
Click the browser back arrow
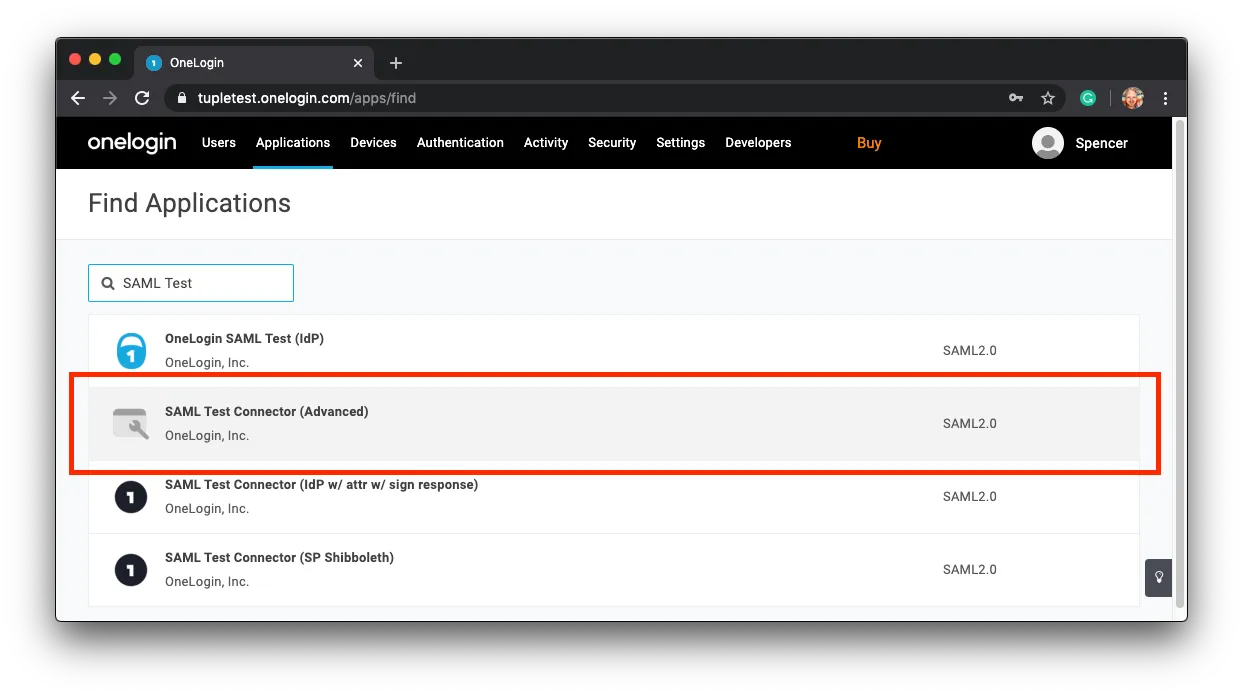78,98
